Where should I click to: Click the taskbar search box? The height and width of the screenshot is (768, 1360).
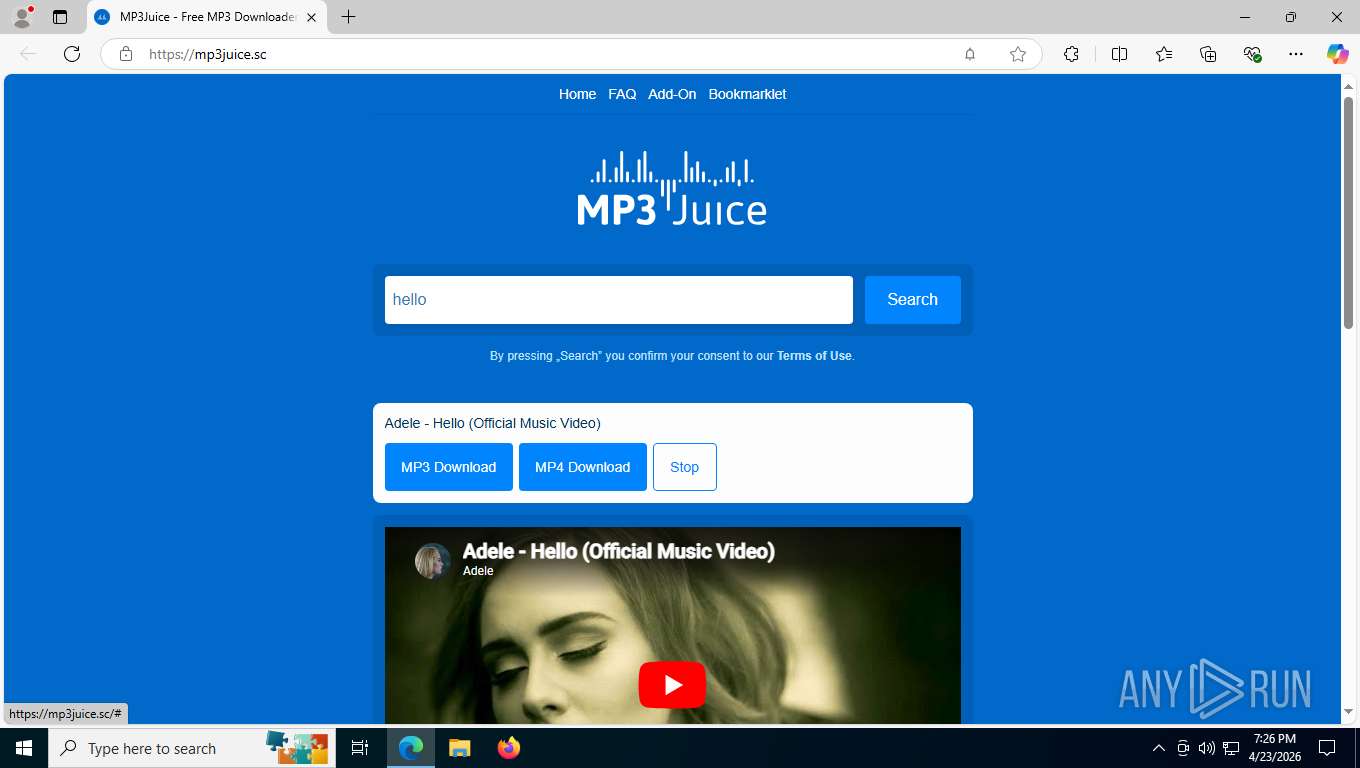pos(190,748)
